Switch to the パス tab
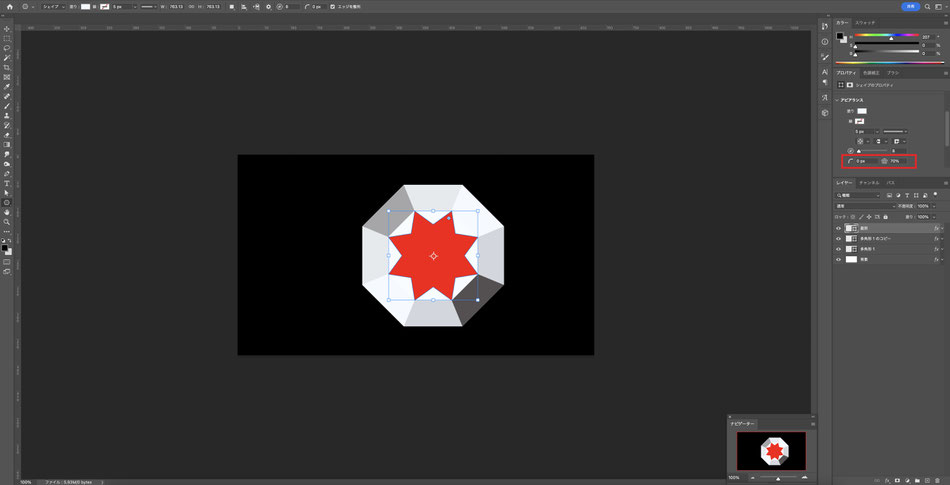Screen dimensions: 950x485 (891, 182)
